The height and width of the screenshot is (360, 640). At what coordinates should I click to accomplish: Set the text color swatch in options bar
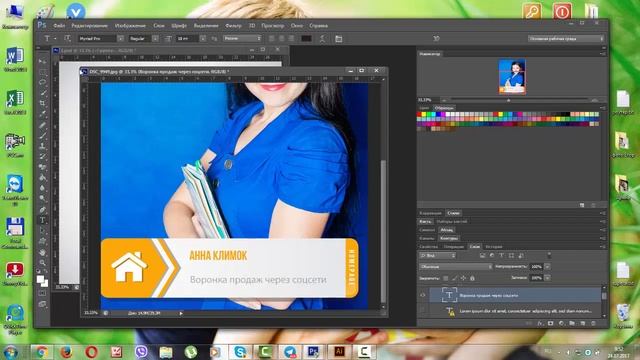(x=306, y=38)
